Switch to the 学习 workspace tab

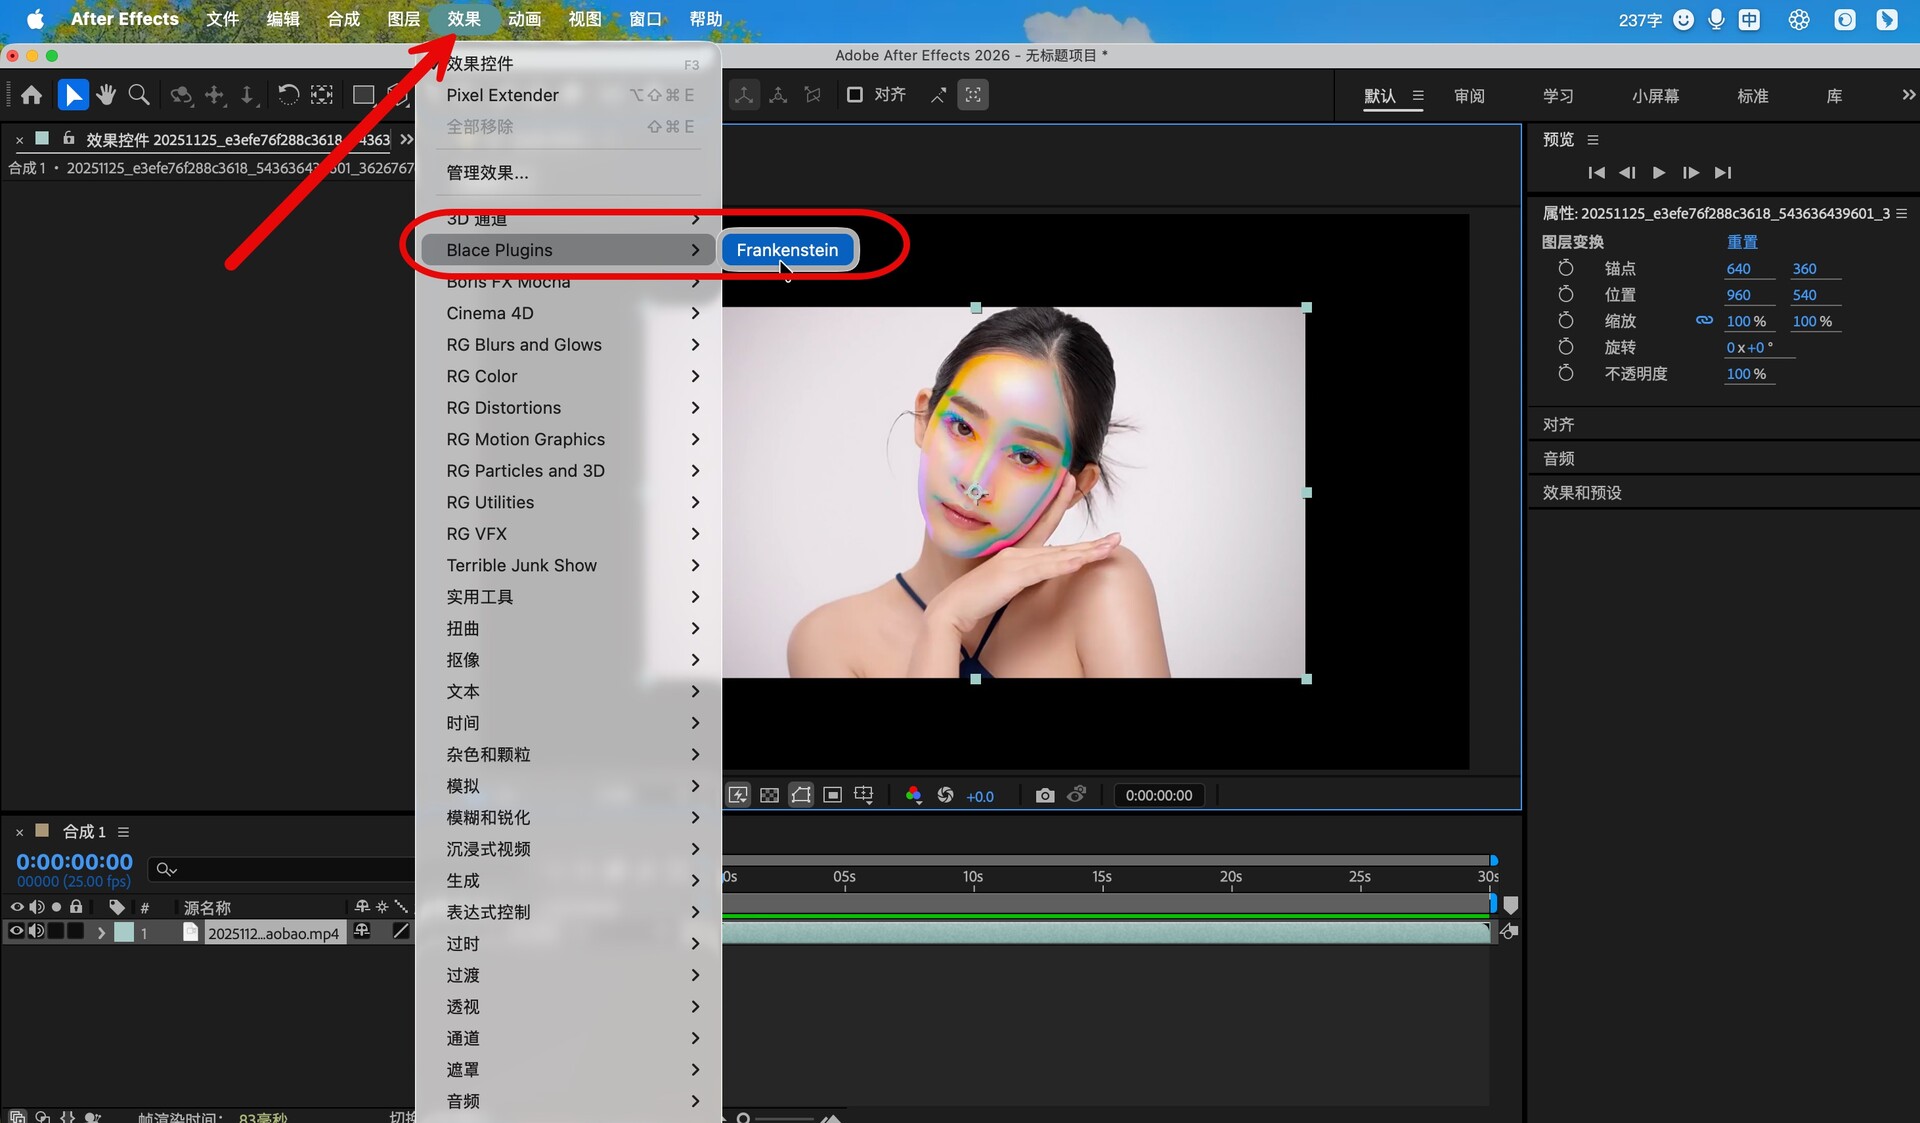tap(1557, 96)
